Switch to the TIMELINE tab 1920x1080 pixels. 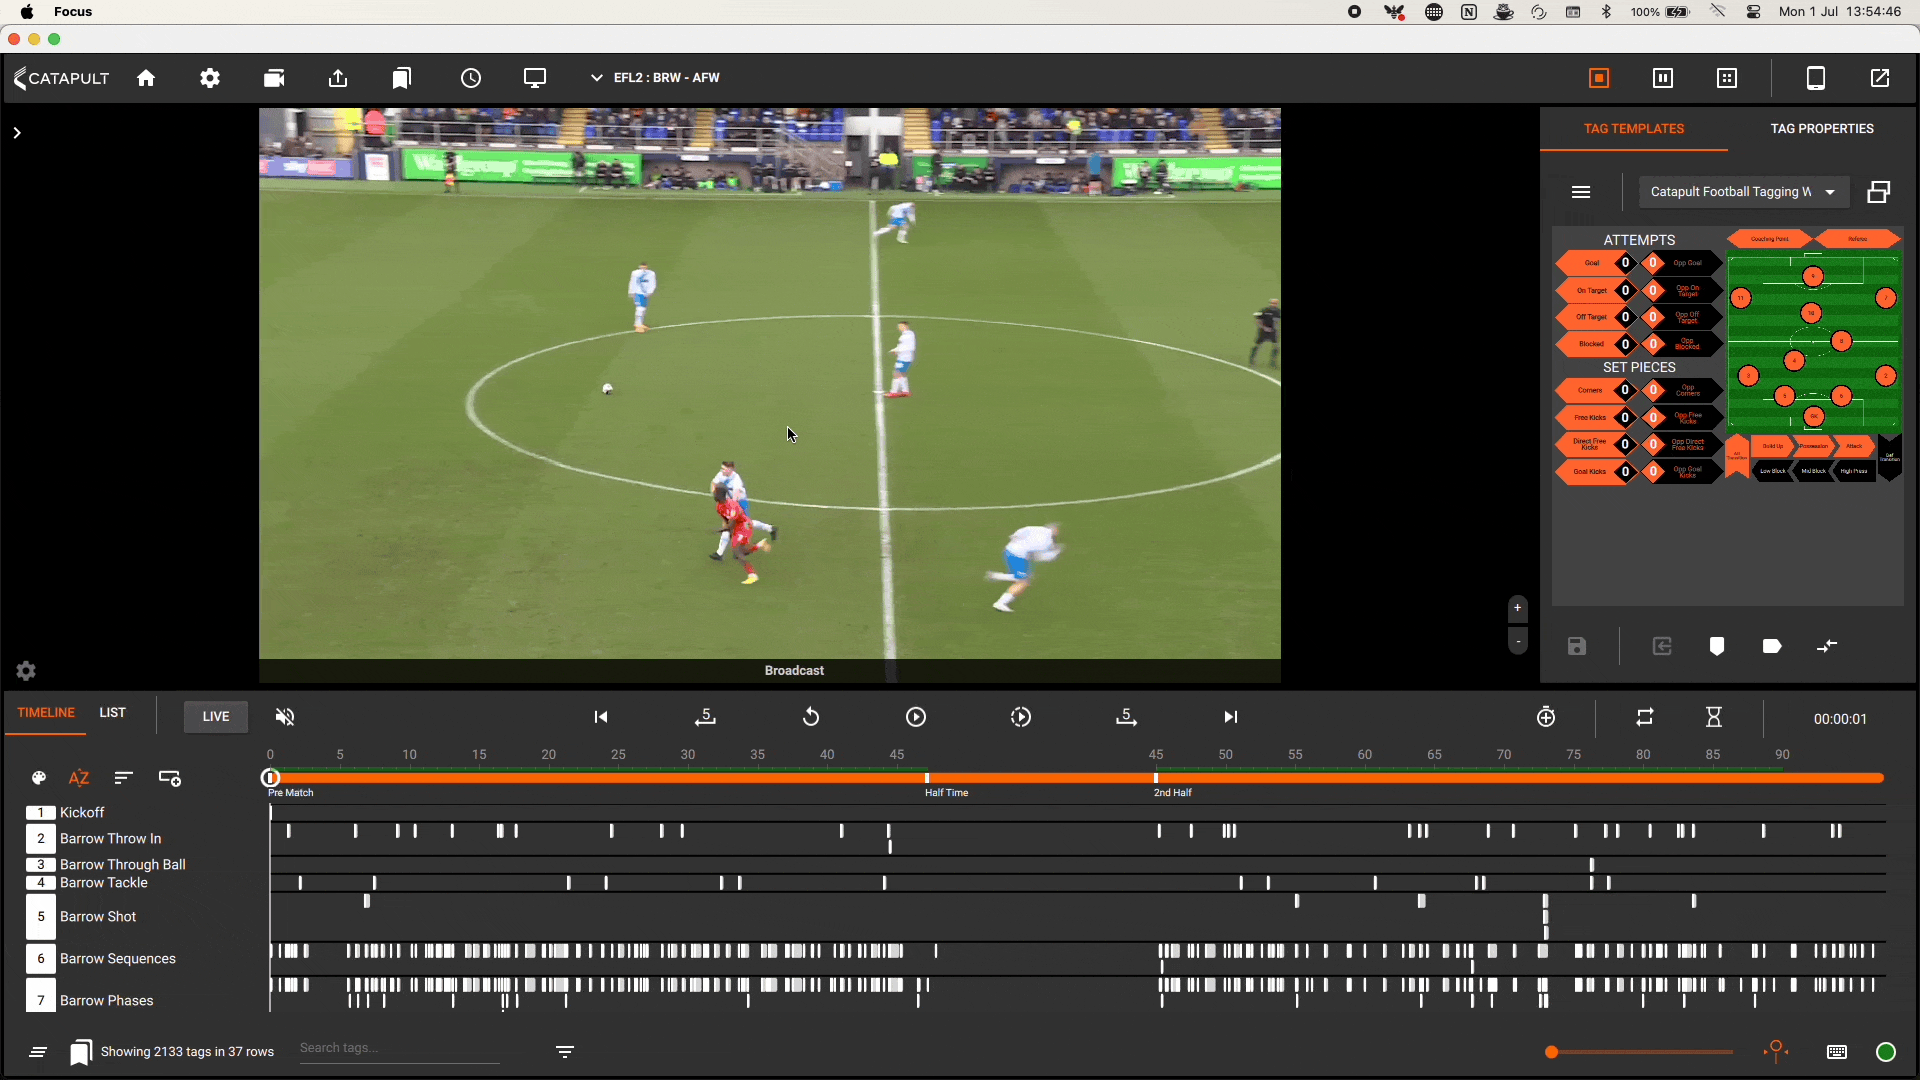coord(46,713)
